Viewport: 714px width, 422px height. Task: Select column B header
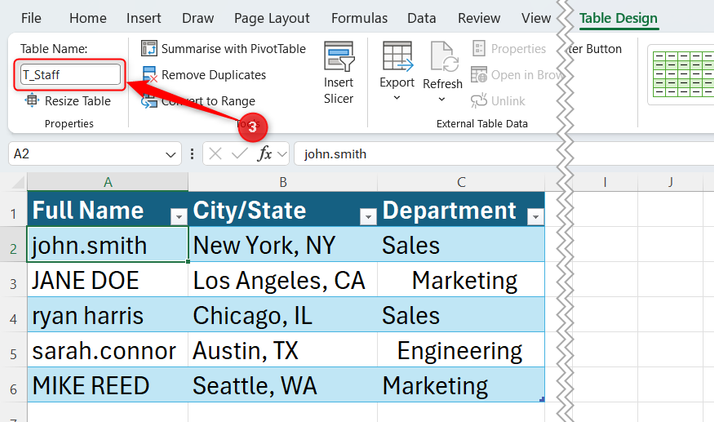[283, 182]
